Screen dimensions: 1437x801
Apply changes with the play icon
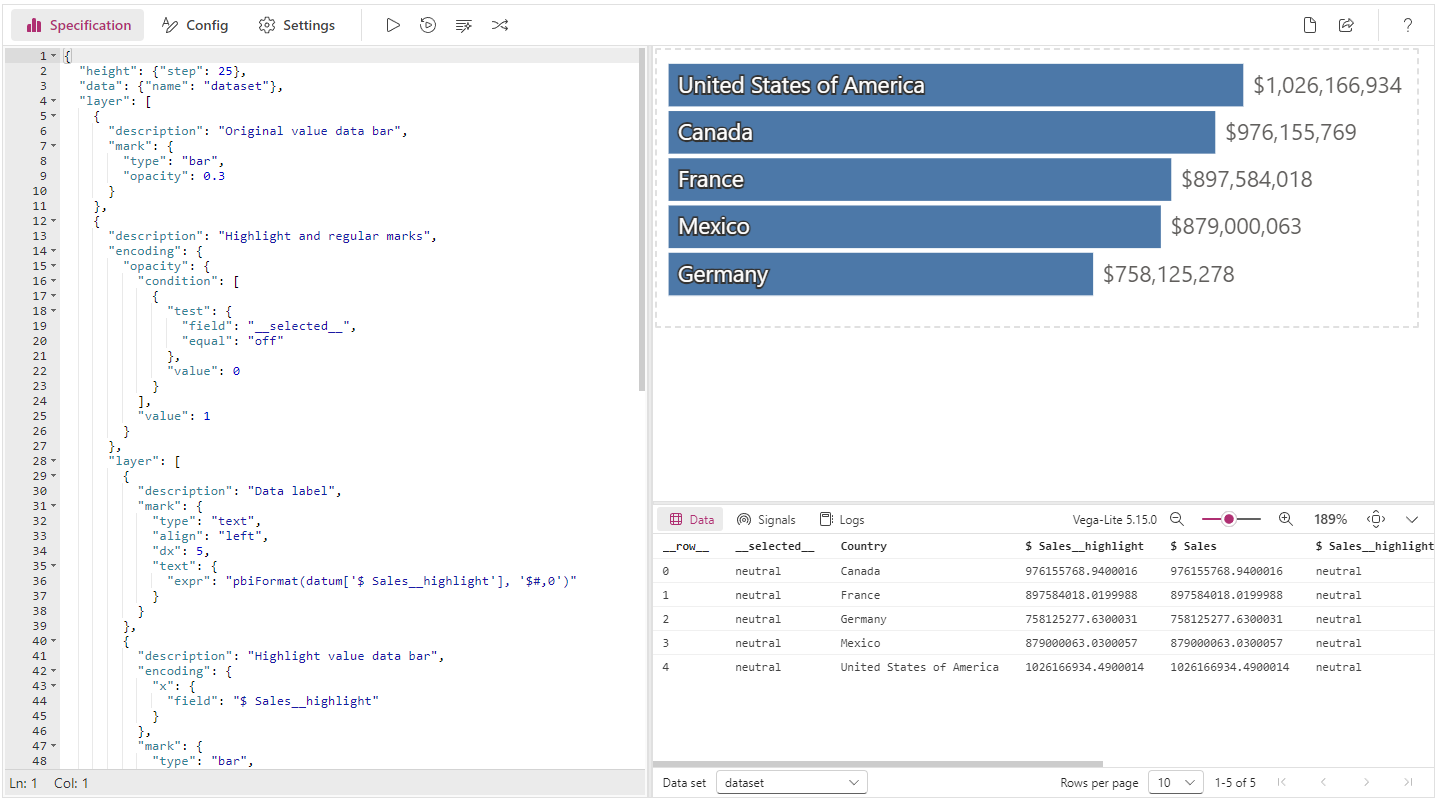tap(393, 25)
